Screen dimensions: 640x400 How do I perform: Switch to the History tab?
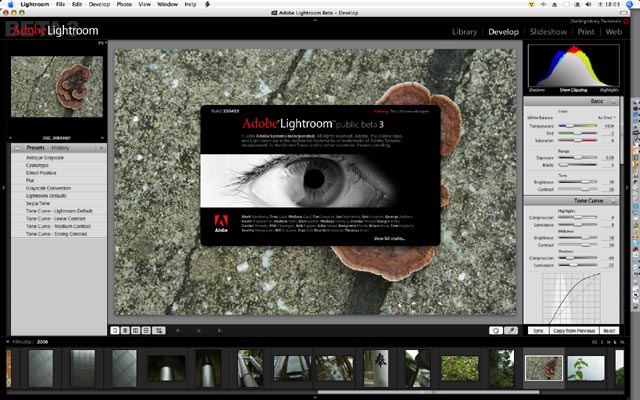click(x=60, y=148)
